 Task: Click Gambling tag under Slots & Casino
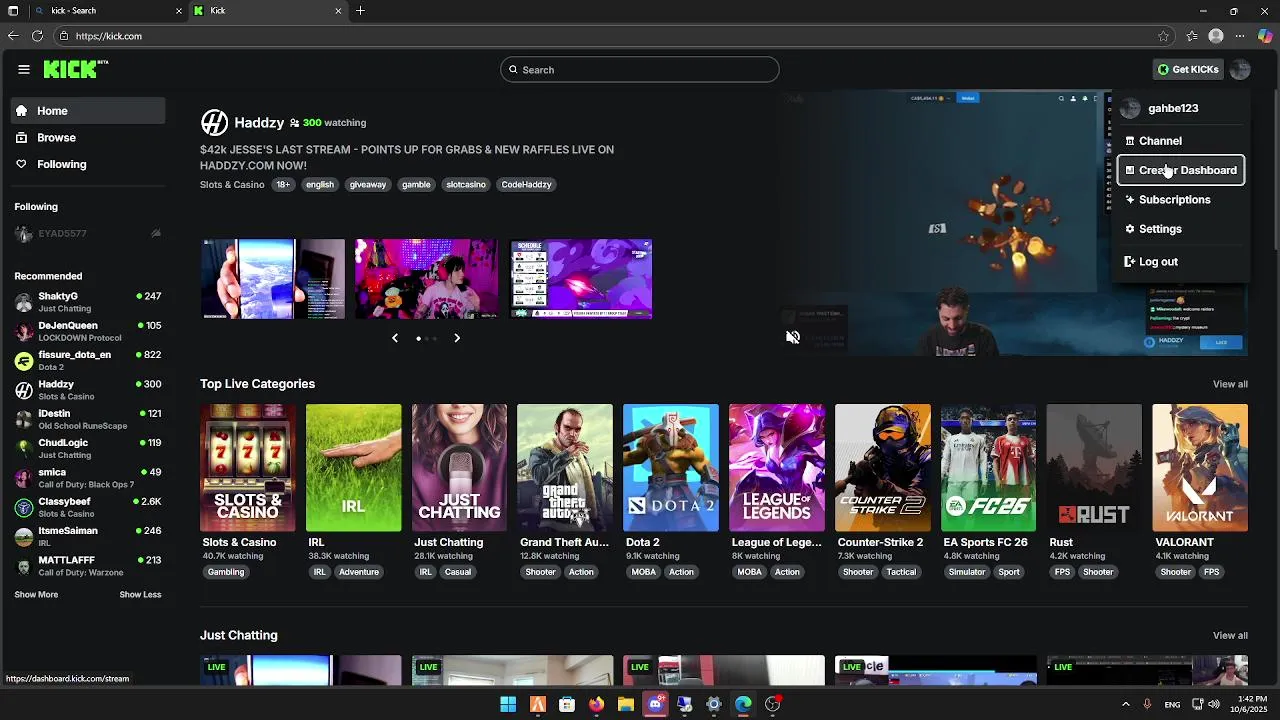tap(226, 572)
